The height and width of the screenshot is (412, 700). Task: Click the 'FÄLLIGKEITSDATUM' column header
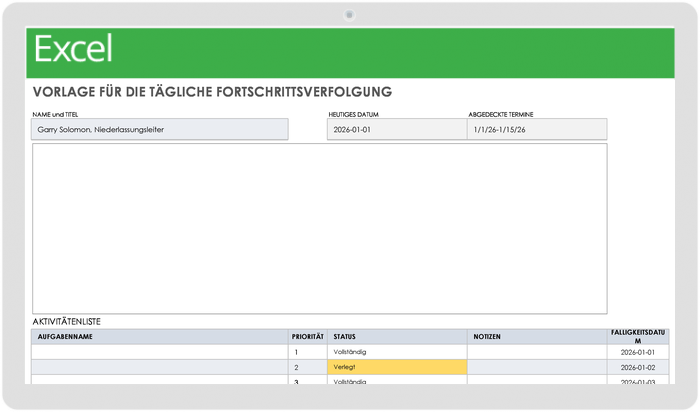(638, 337)
